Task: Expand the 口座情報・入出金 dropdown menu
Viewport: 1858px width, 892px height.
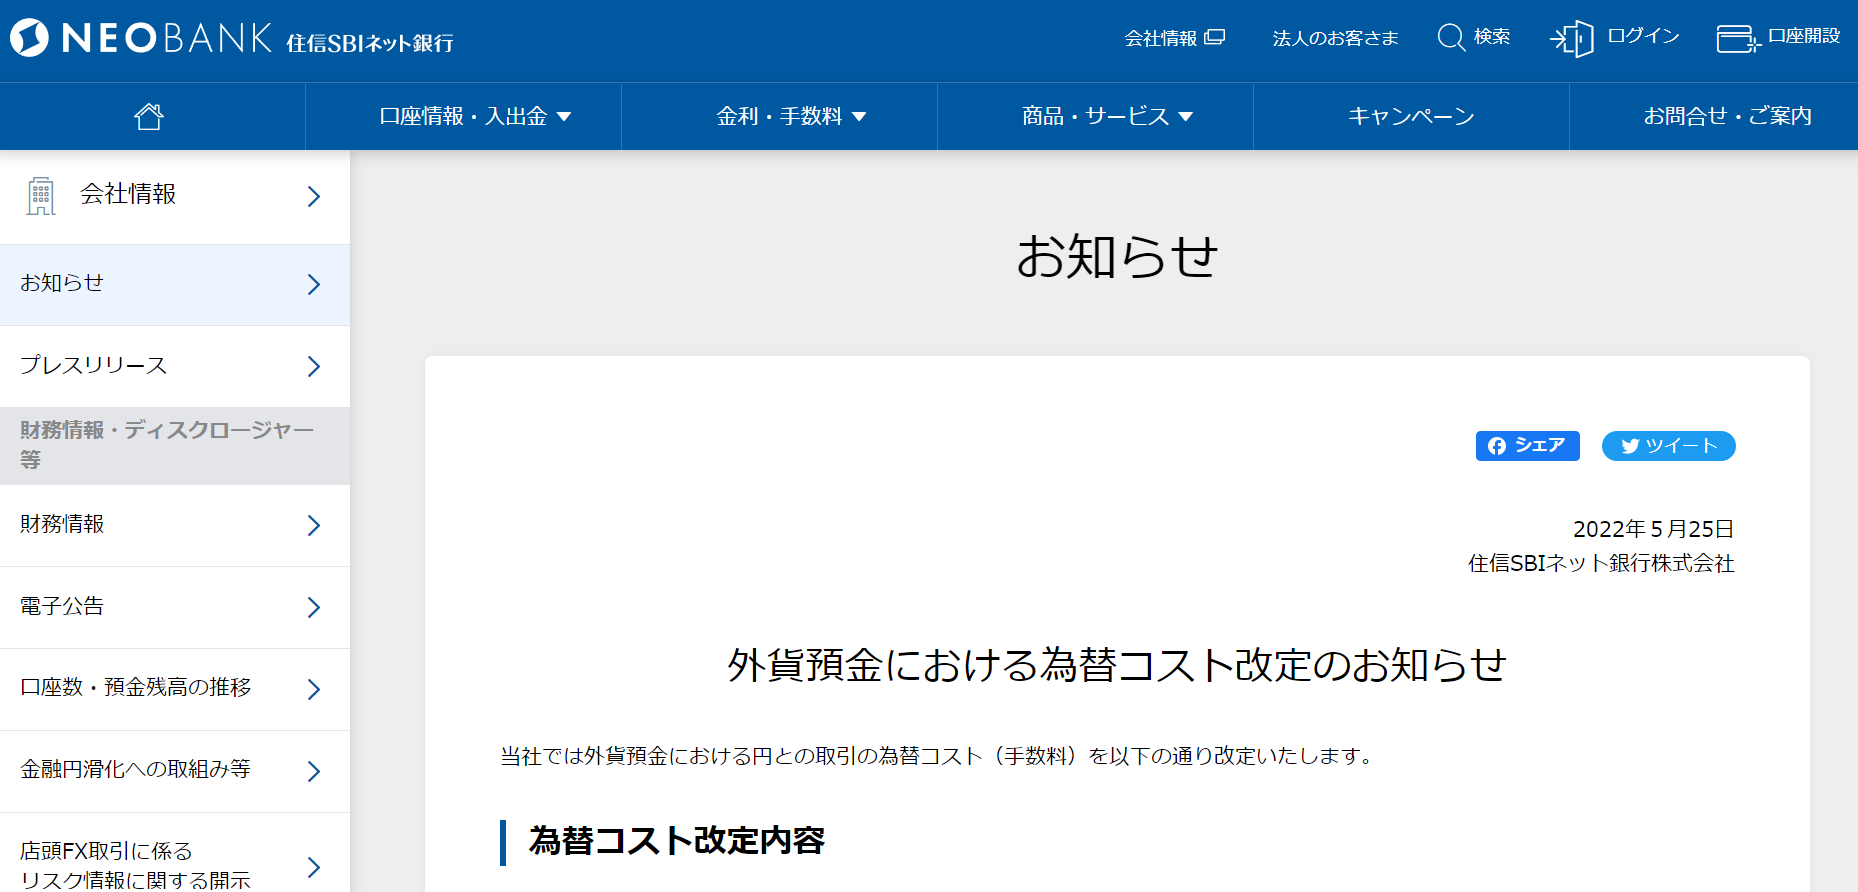Action: [475, 116]
